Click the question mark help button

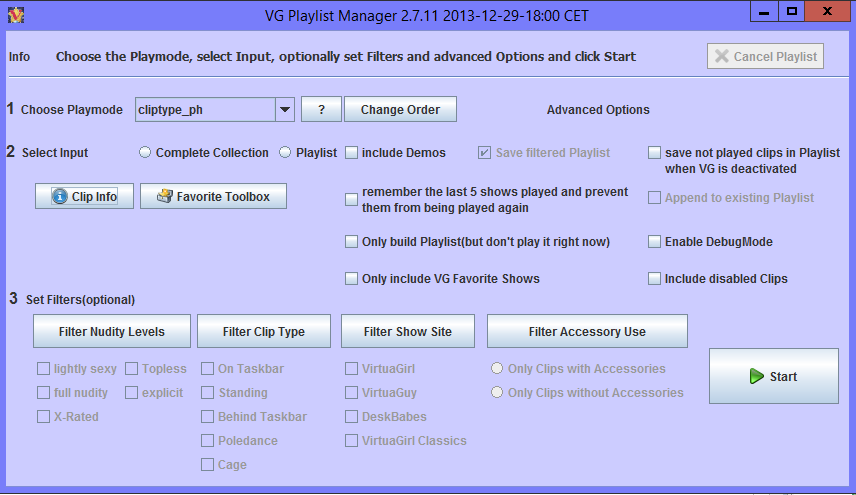[322, 110]
